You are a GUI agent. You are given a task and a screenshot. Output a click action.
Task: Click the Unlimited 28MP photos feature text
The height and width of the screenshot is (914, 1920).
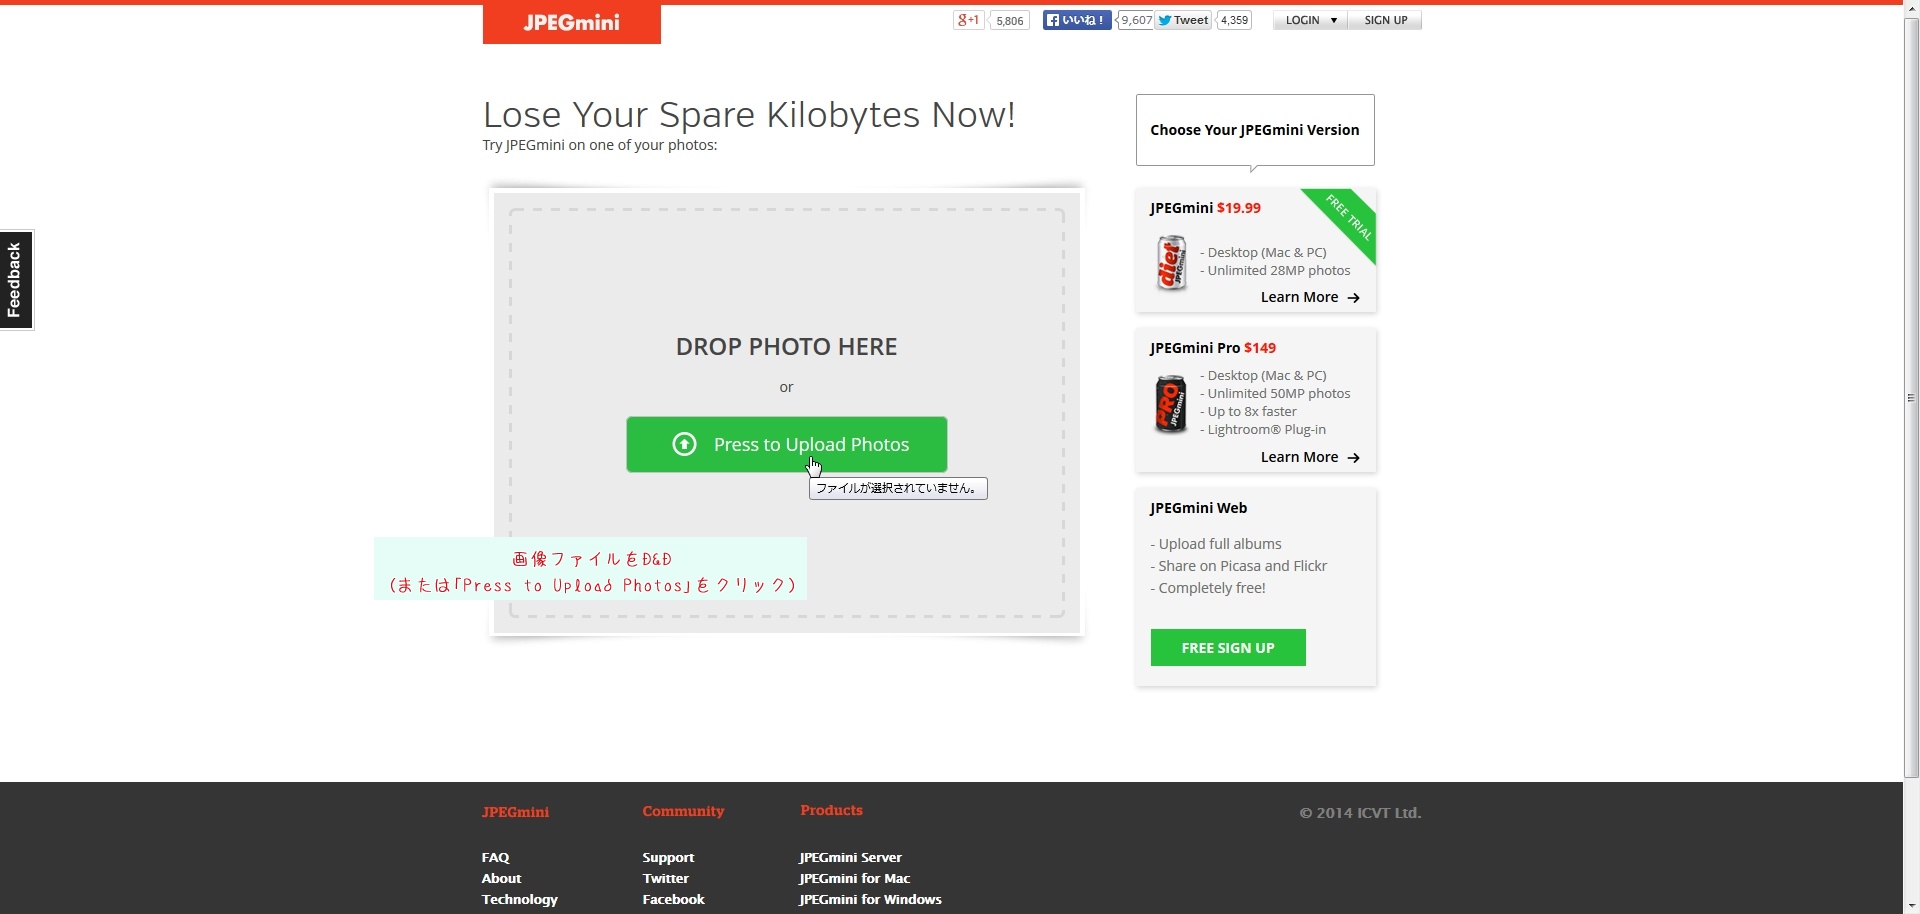point(1275,271)
